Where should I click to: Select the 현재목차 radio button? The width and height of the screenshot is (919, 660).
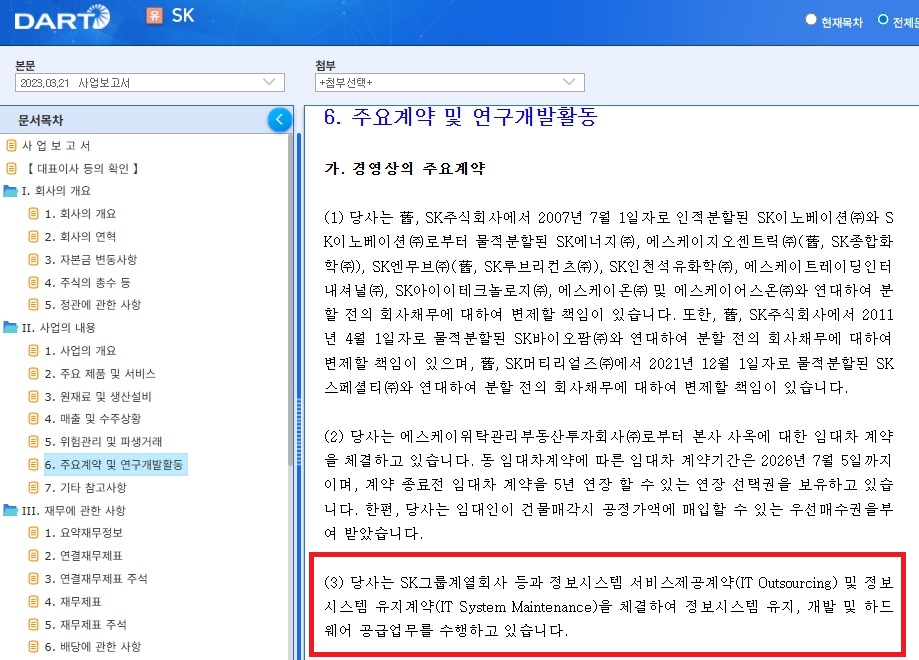[x=811, y=20]
